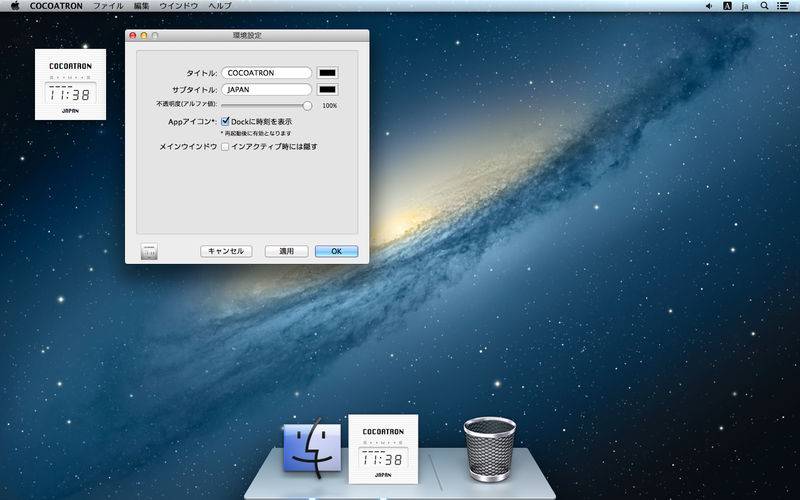
Task: Open the ヘルプ menu
Action: pyautogui.click(x=220, y=6)
